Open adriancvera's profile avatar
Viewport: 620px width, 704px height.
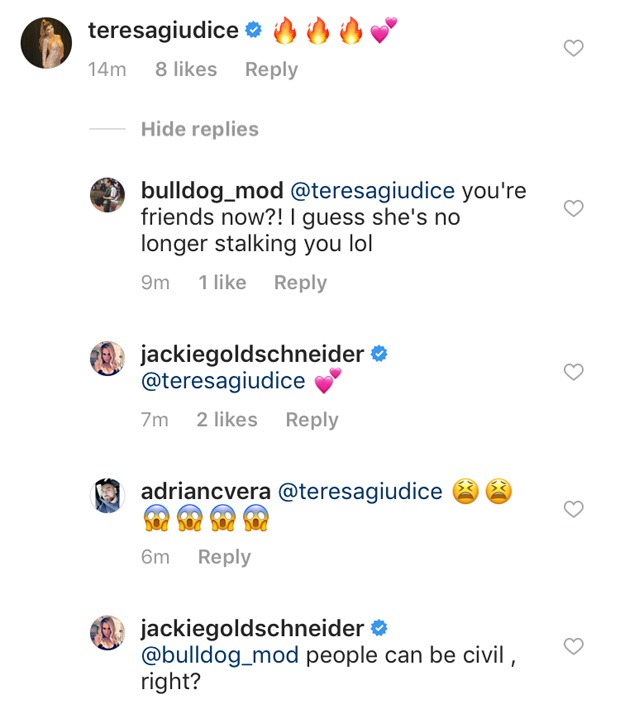[x=107, y=495]
